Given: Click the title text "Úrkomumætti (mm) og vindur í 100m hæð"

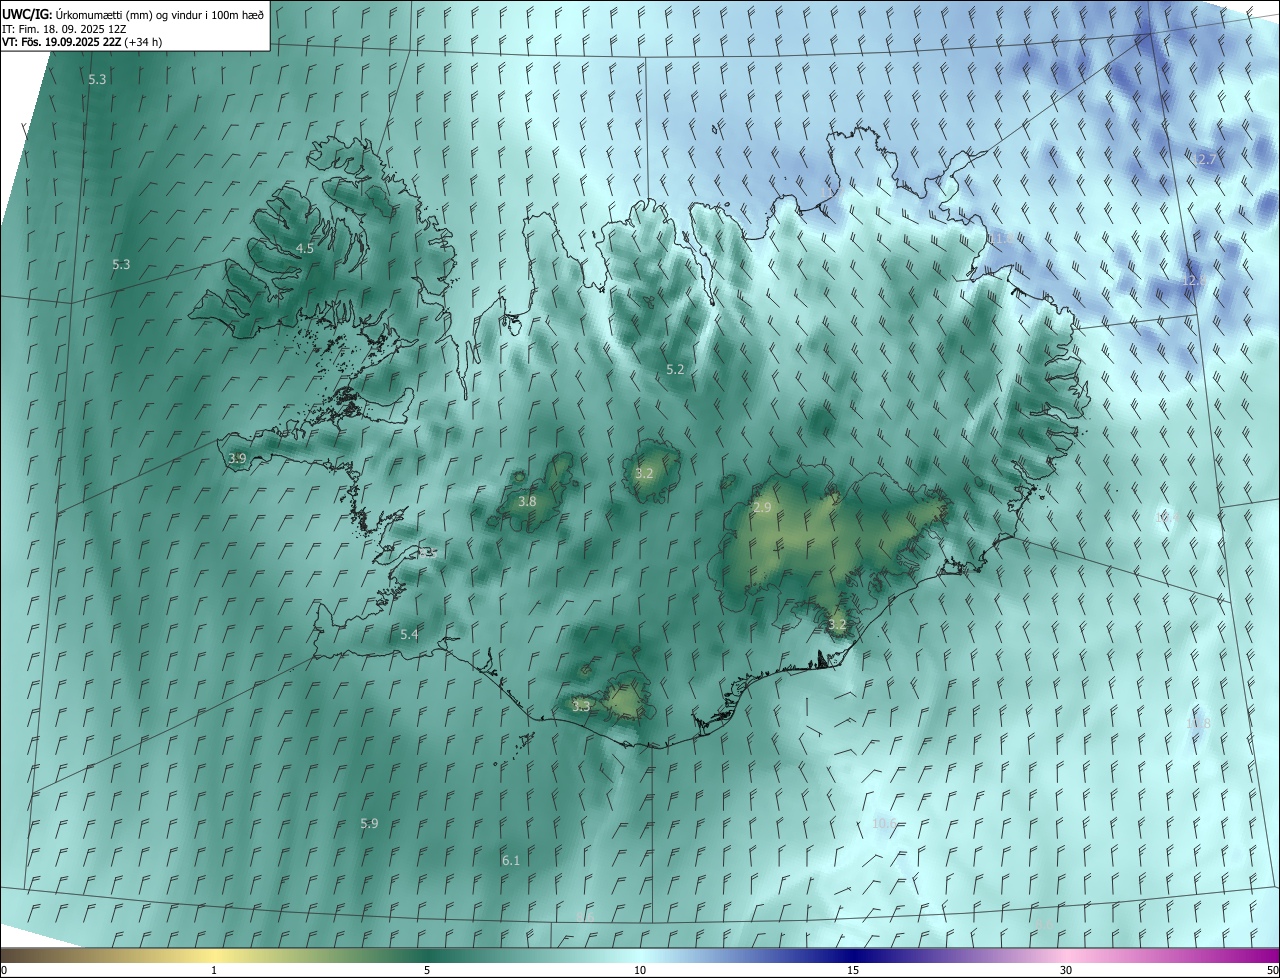Looking at the screenshot, I should pos(159,14).
